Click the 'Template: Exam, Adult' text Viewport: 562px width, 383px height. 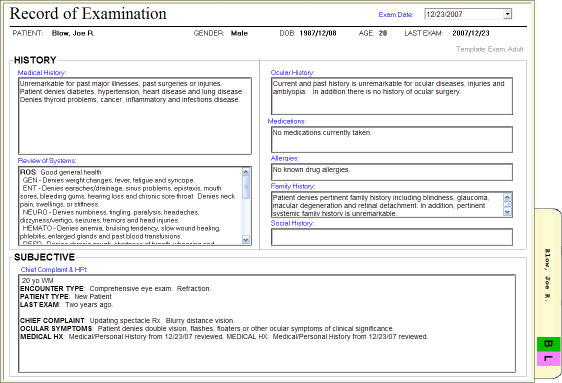(x=490, y=49)
